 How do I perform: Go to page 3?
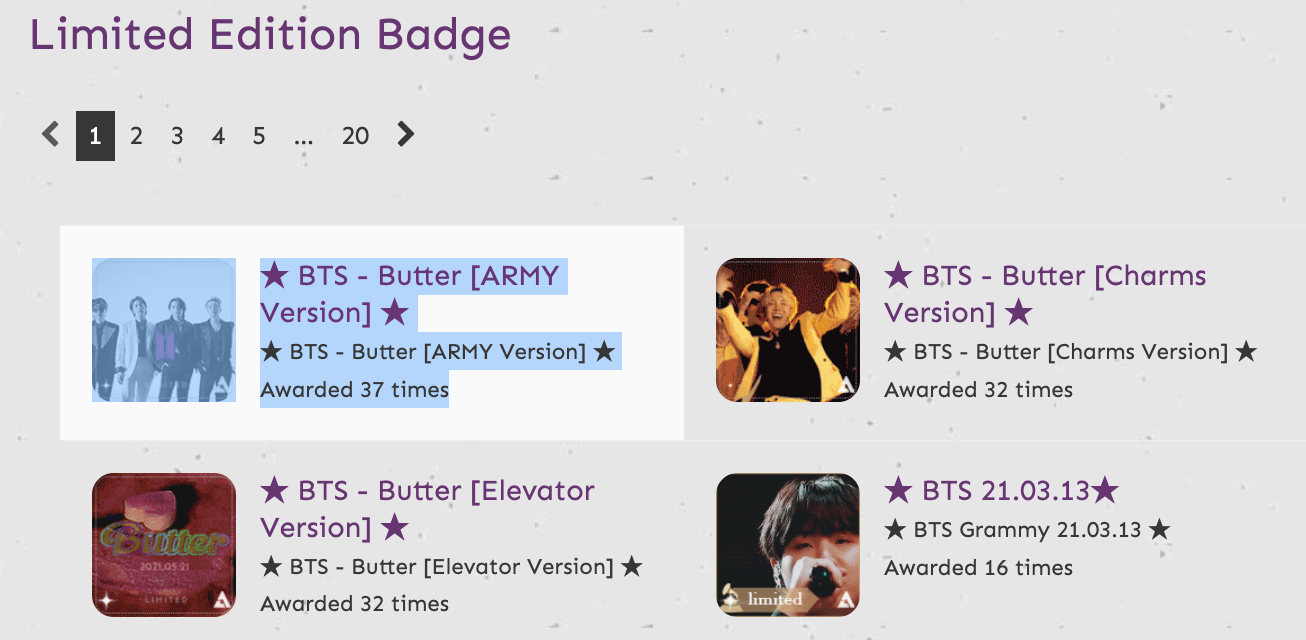point(177,136)
